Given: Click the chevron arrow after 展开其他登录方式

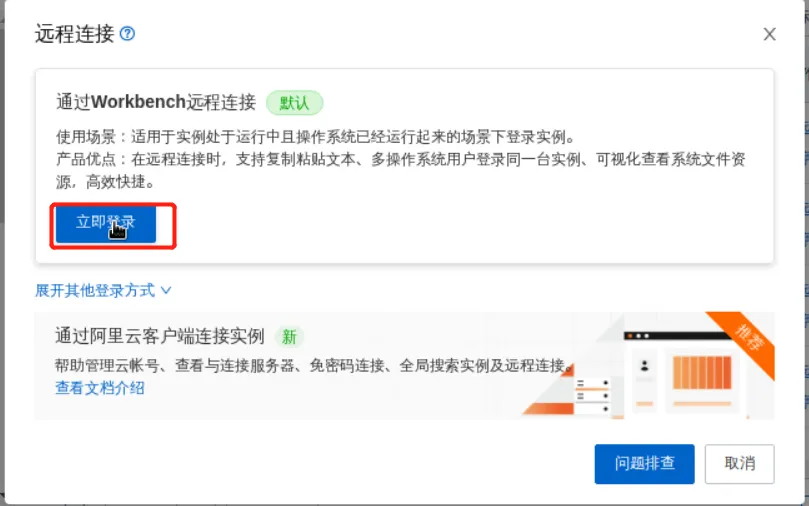Looking at the screenshot, I should 166,290.
